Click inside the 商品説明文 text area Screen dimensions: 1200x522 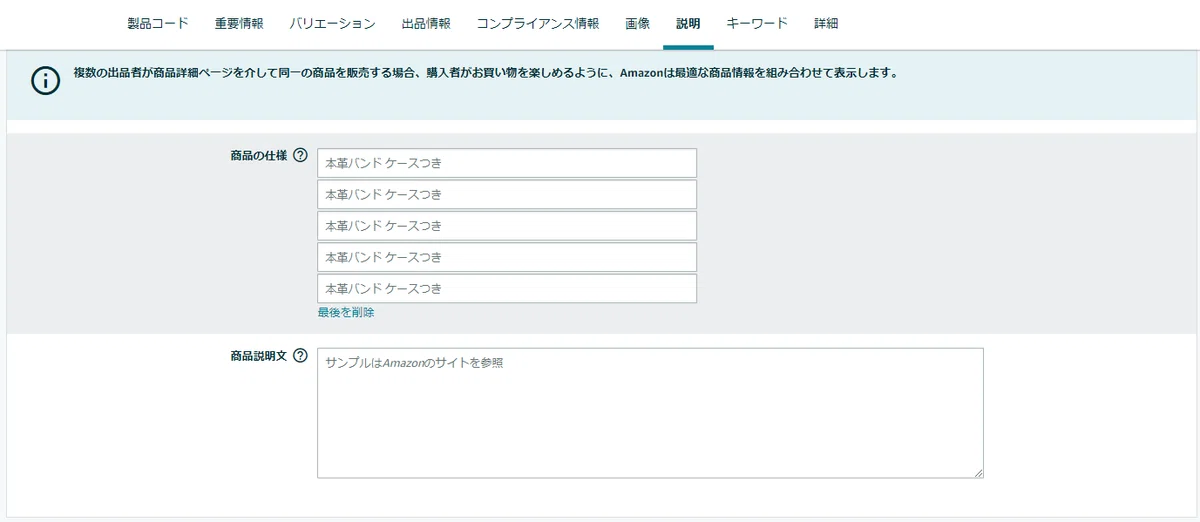click(x=650, y=413)
